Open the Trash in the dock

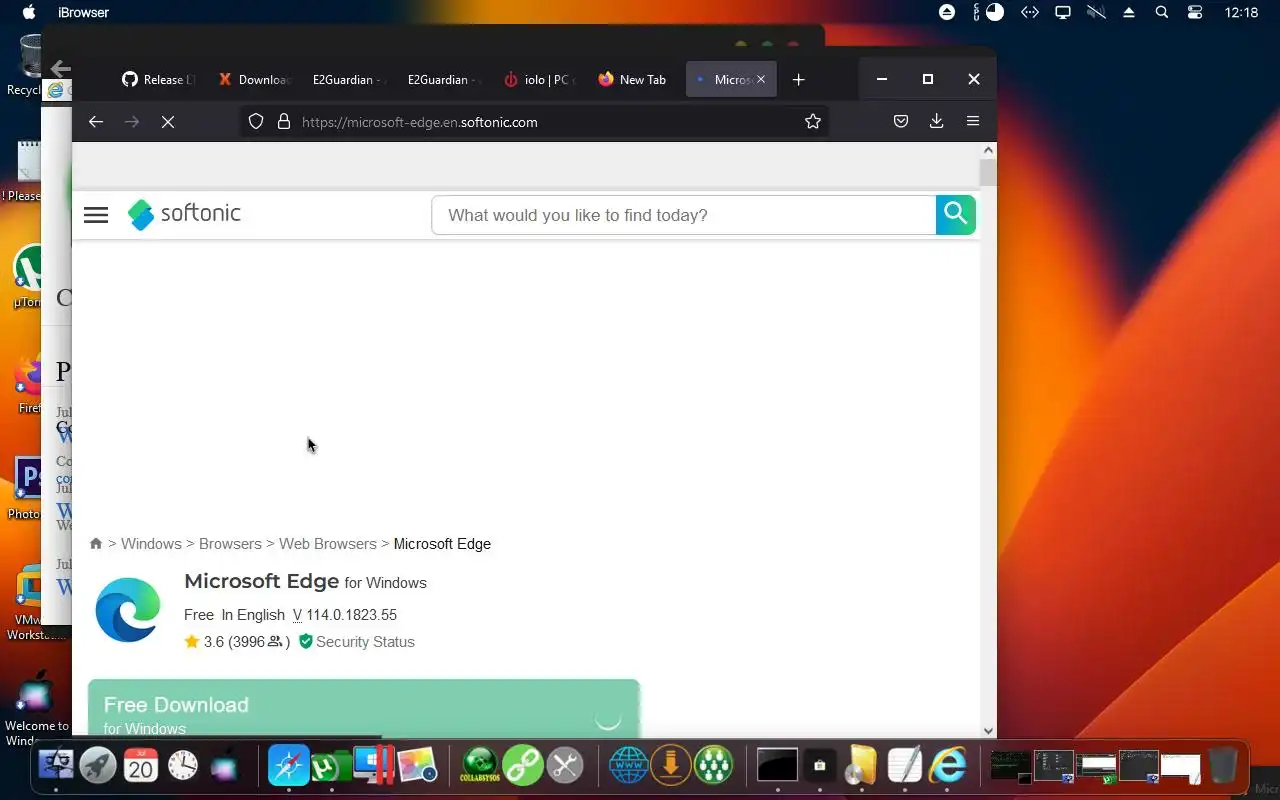click(1222, 766)
